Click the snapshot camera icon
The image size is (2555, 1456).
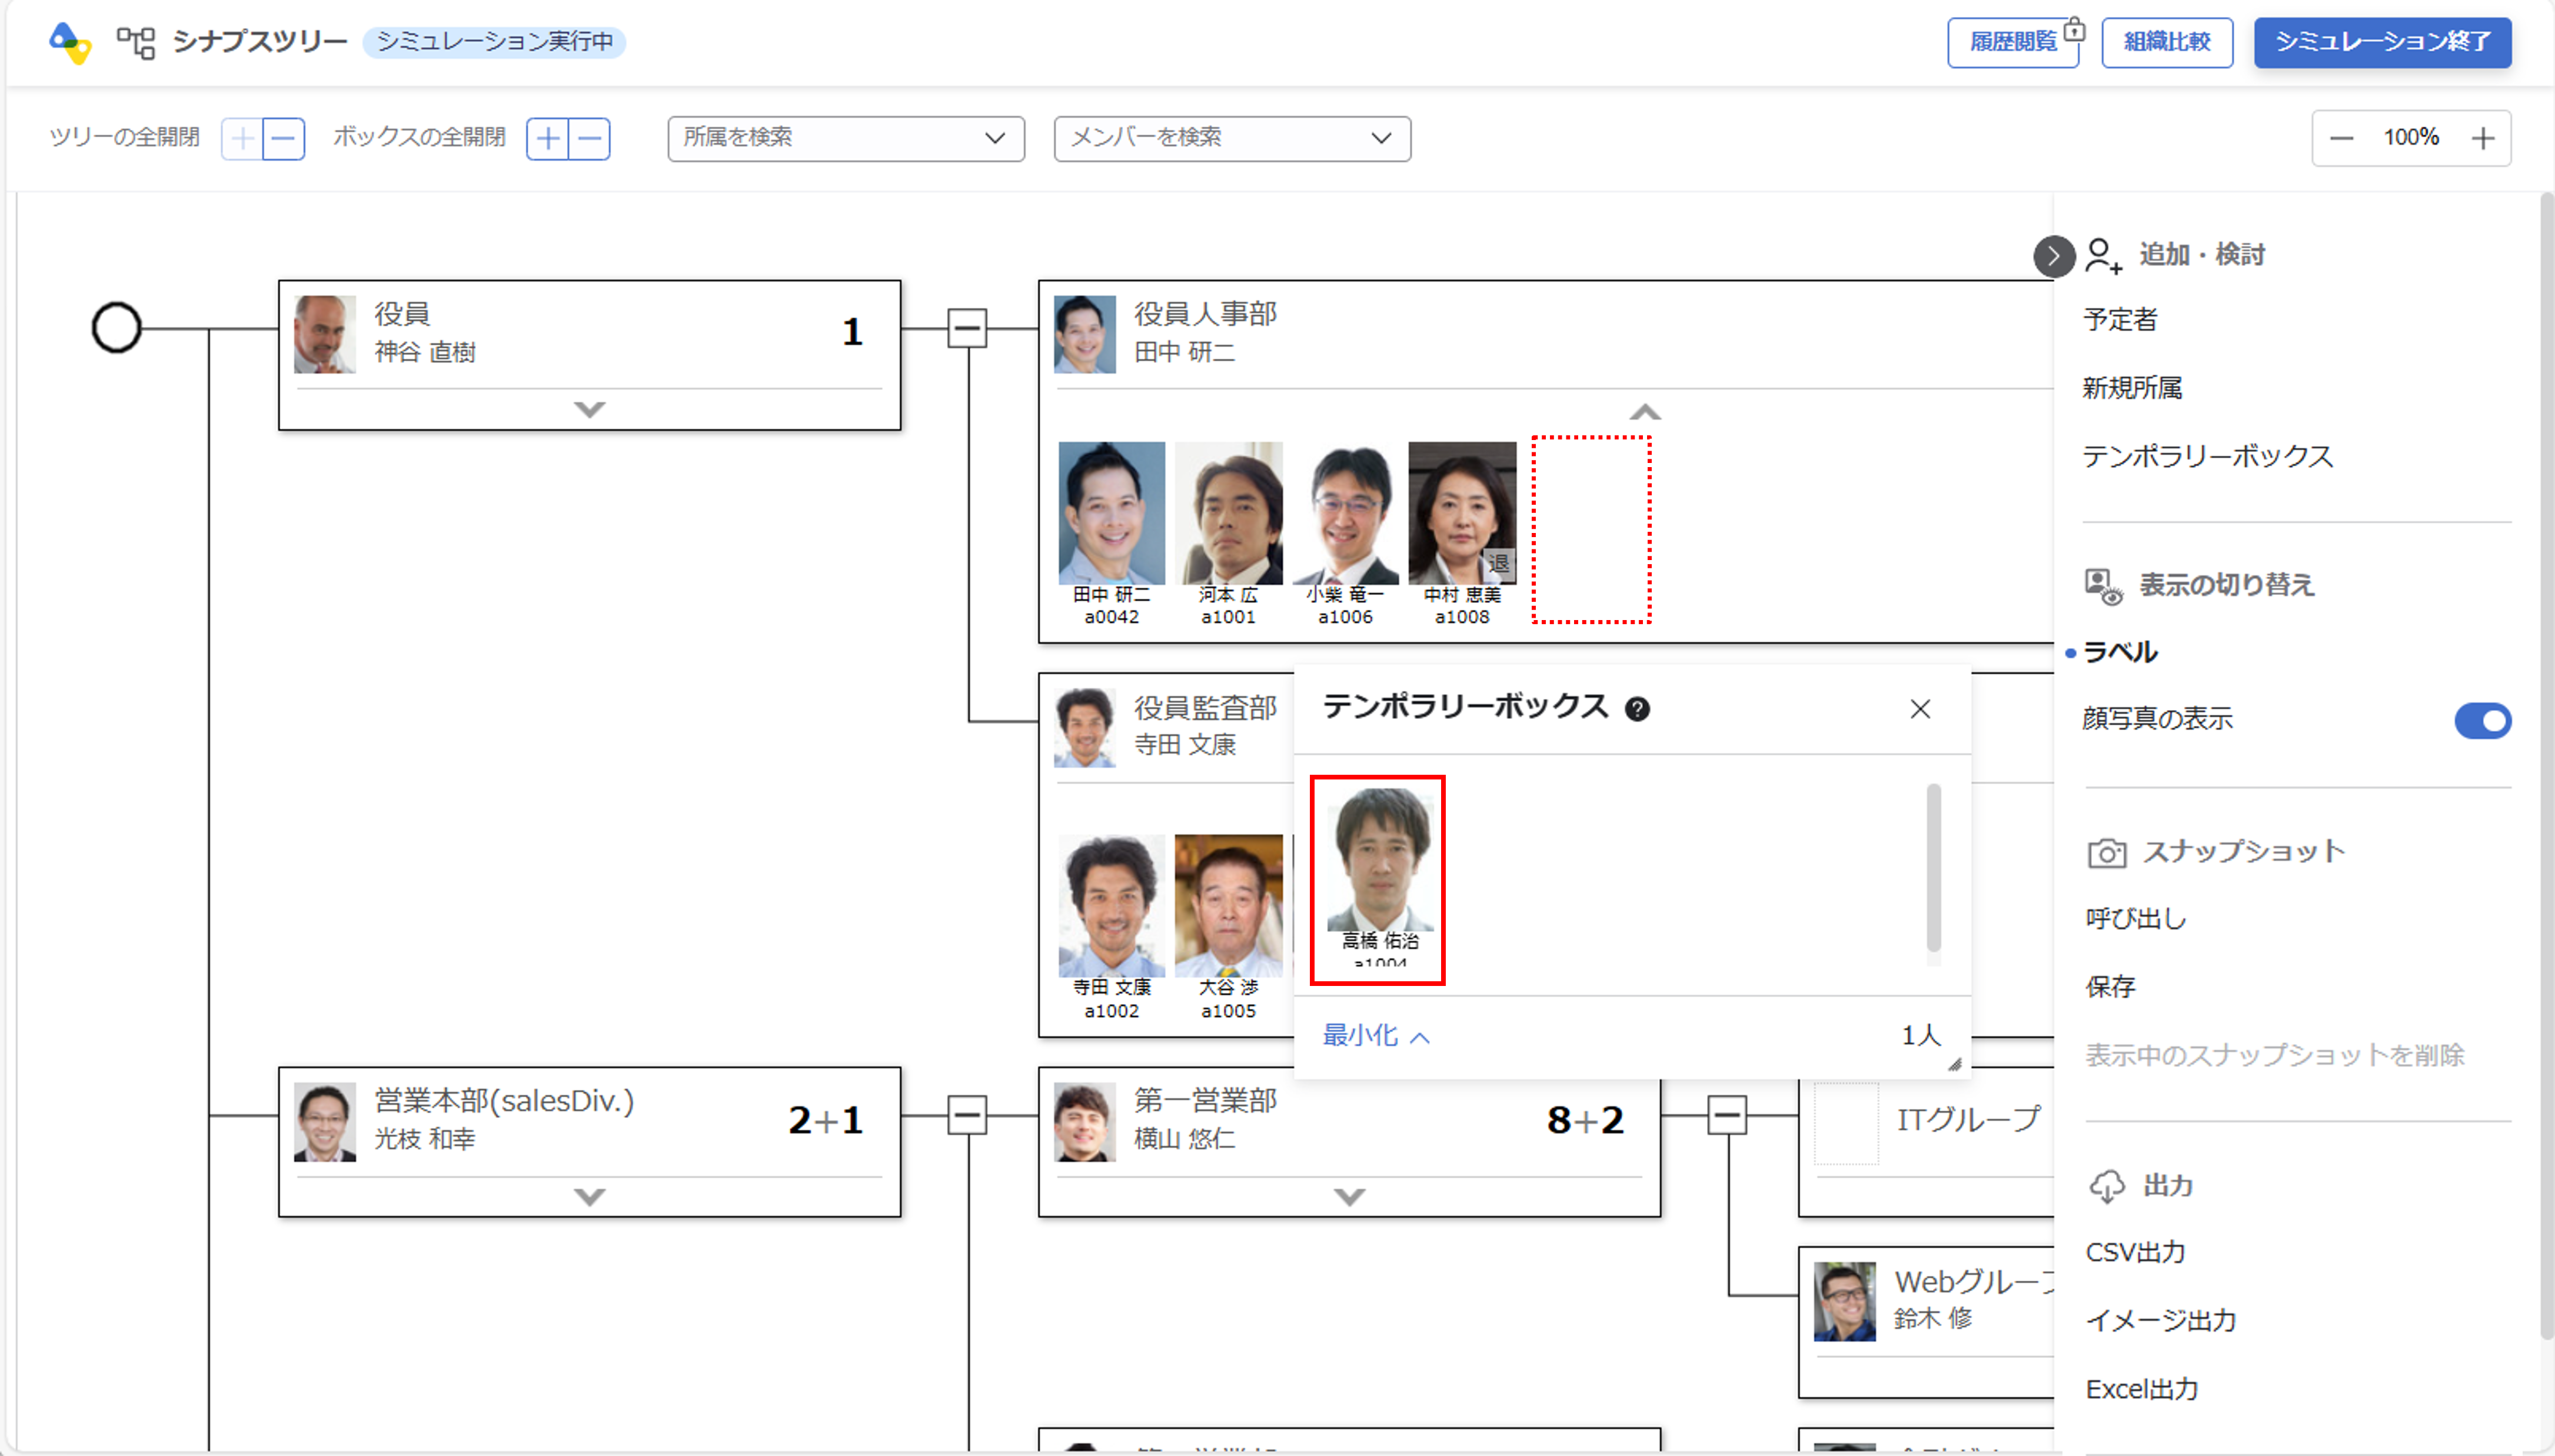point(2106,853)
